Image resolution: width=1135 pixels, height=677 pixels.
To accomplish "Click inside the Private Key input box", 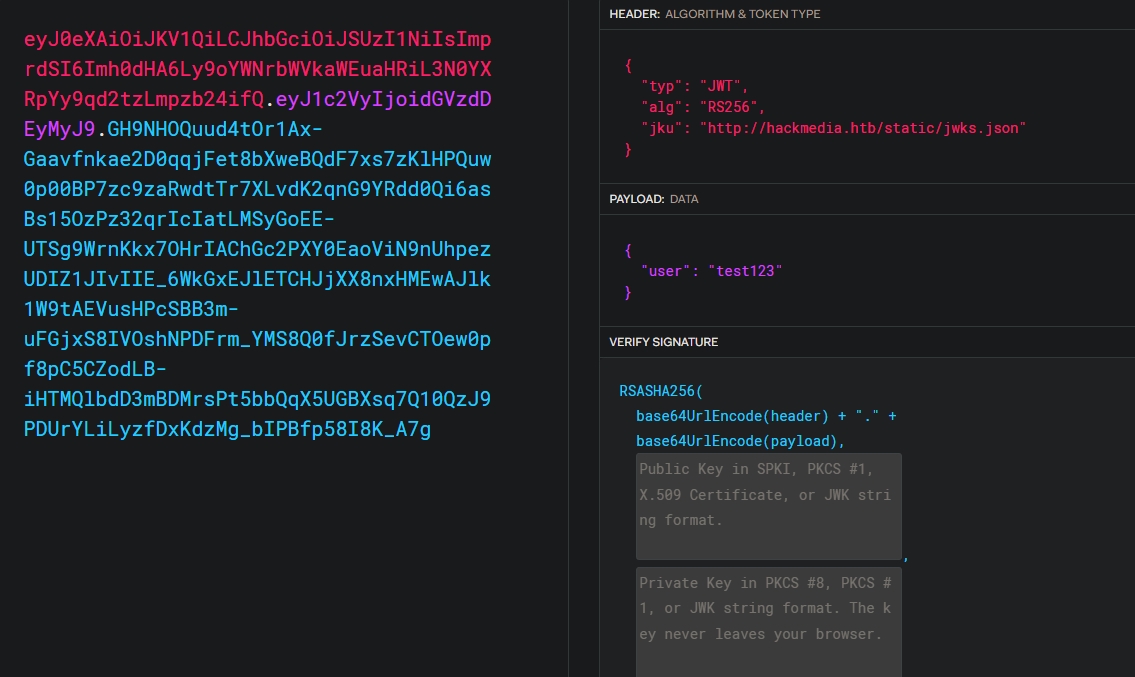I will pyautogui.click(x=768, y=620).
